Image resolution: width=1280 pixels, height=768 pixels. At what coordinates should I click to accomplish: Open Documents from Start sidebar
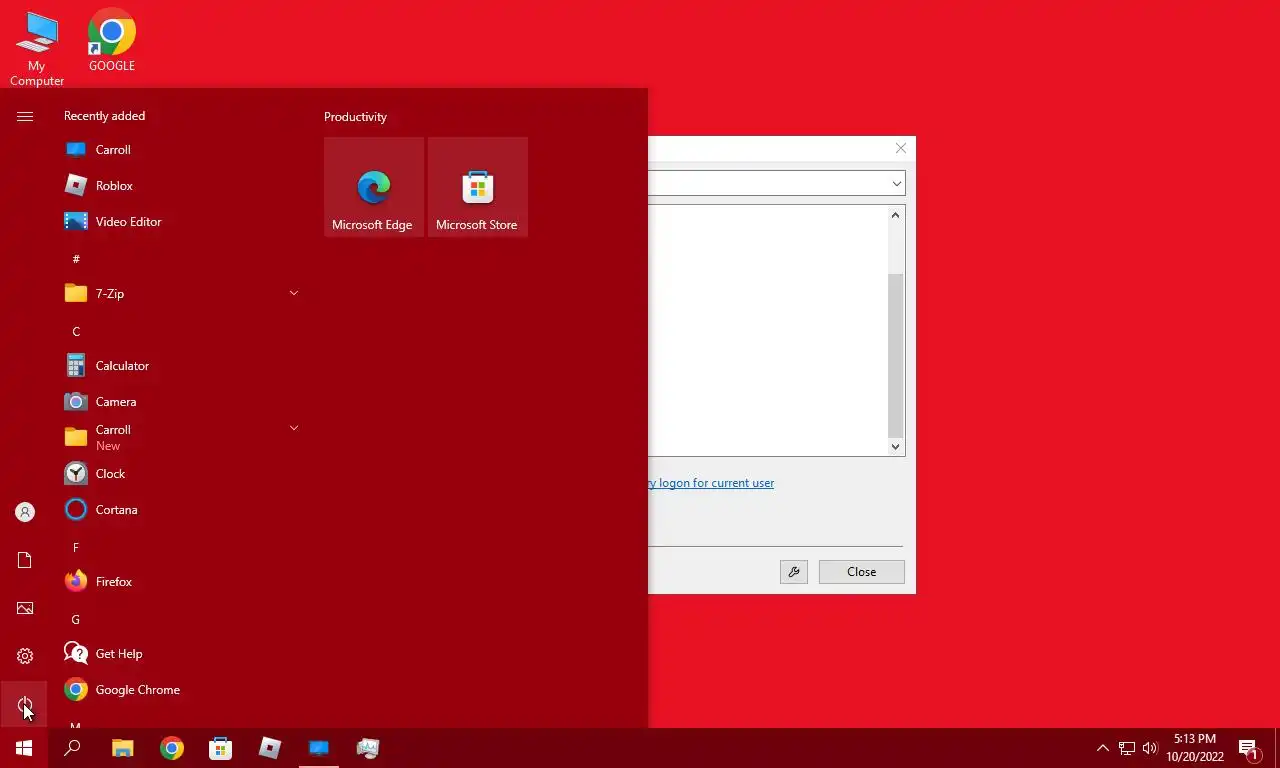pyautogui.click(x=25, y=560)
